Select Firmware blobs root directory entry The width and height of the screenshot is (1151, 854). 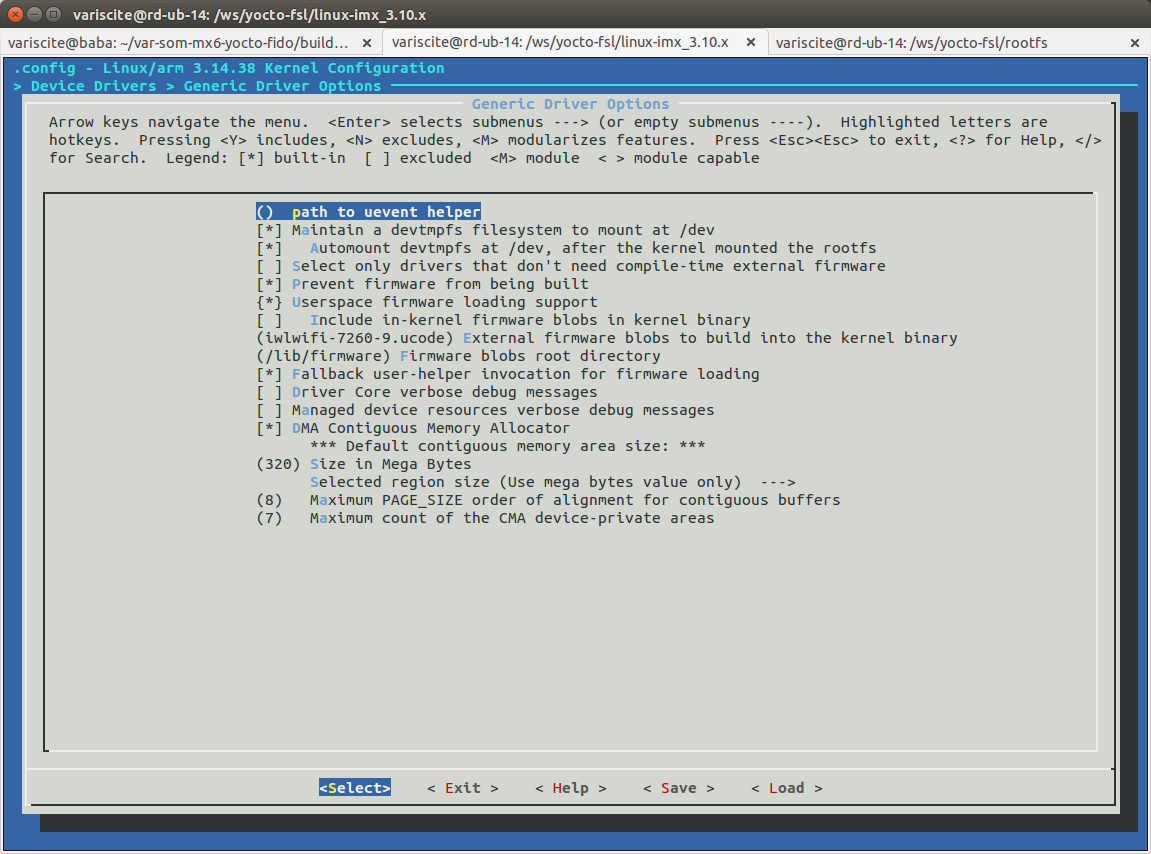[530, 356]
